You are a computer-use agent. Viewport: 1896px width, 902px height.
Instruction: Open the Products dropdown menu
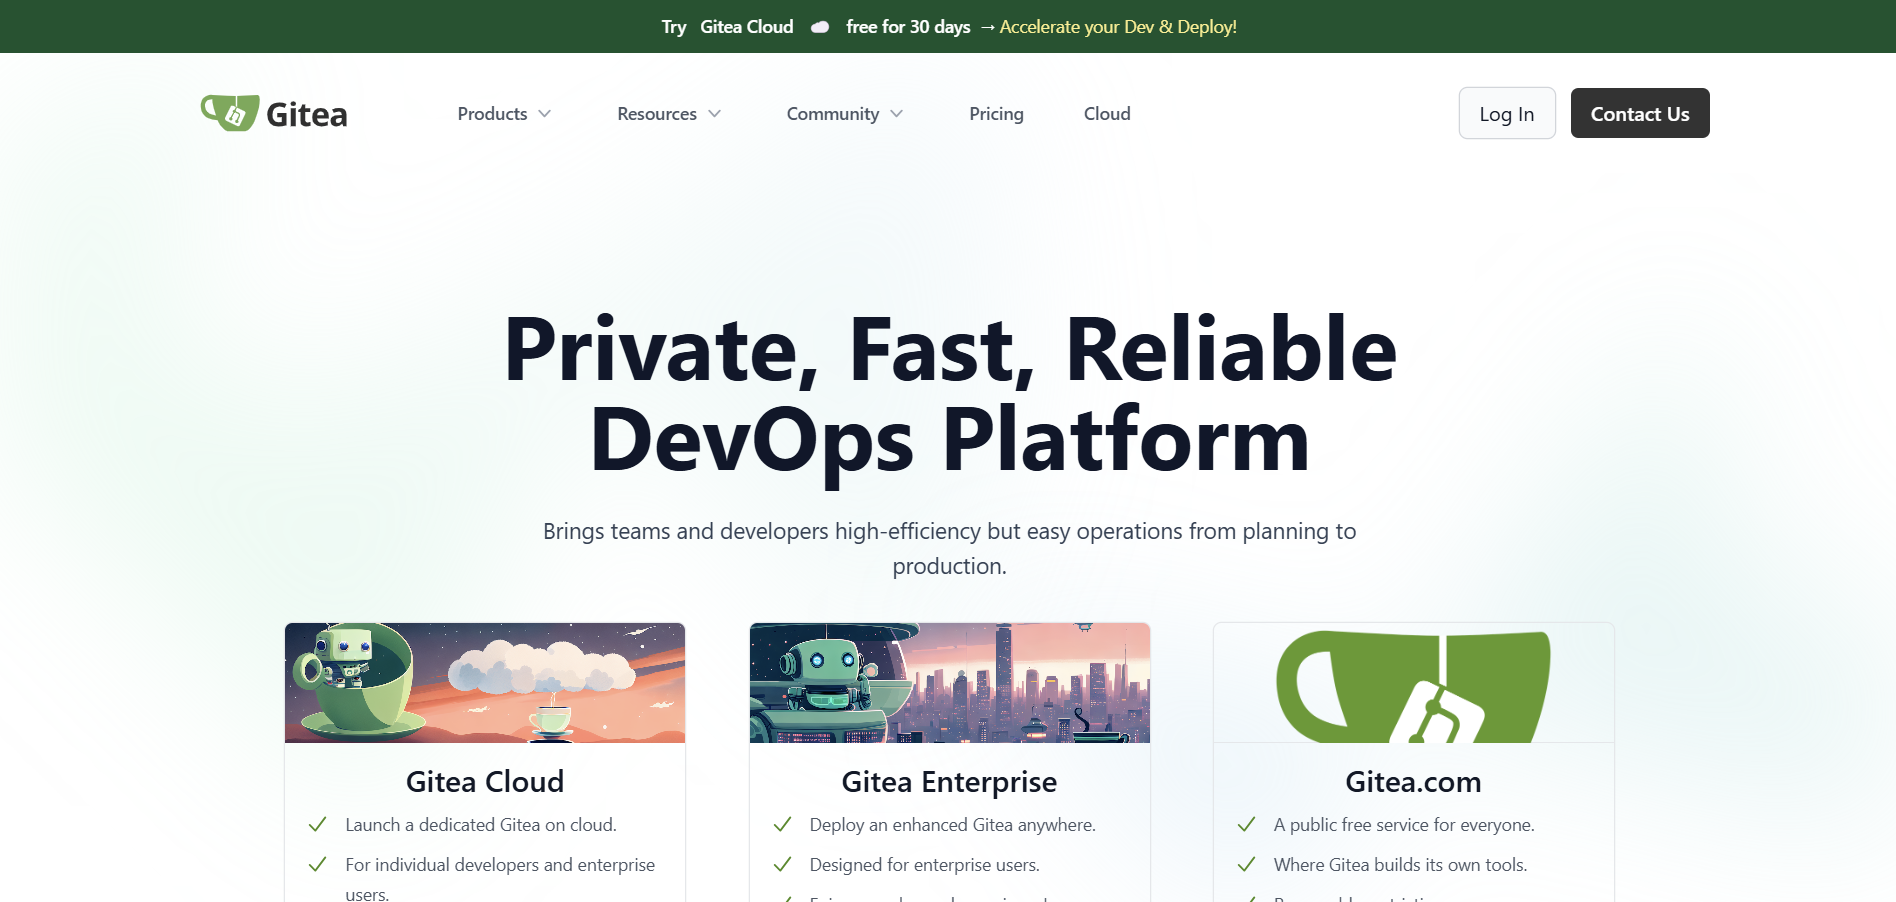[x=504, y=114]
